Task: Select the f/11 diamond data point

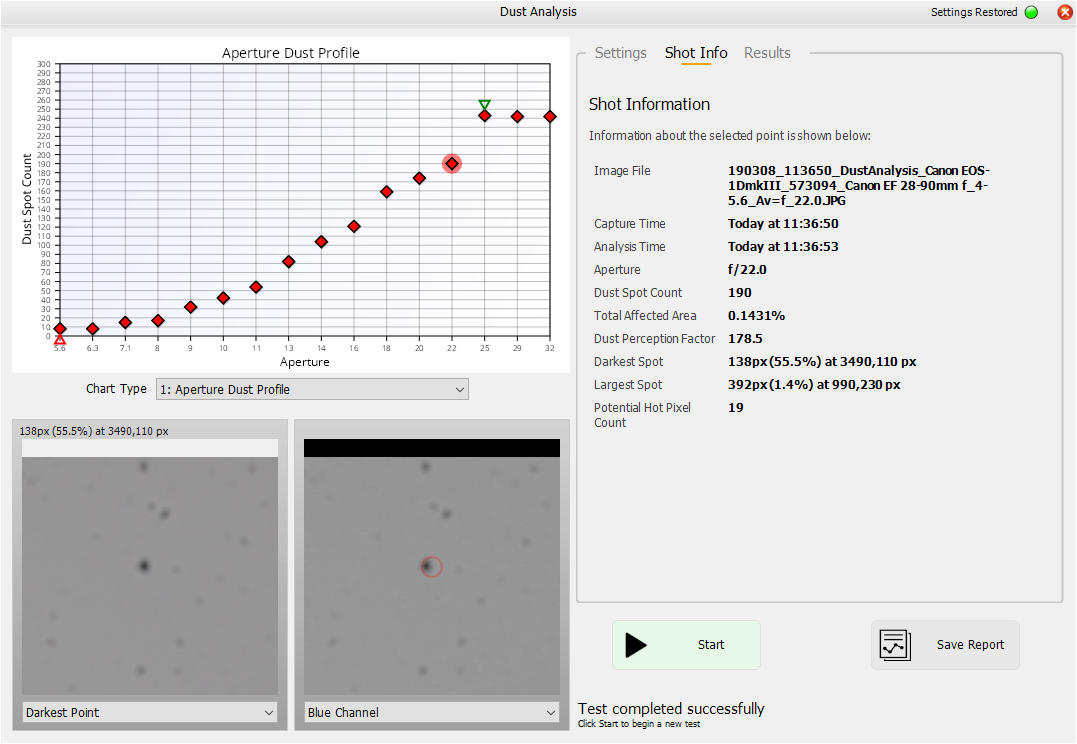Action: click(x=256, y=287)
